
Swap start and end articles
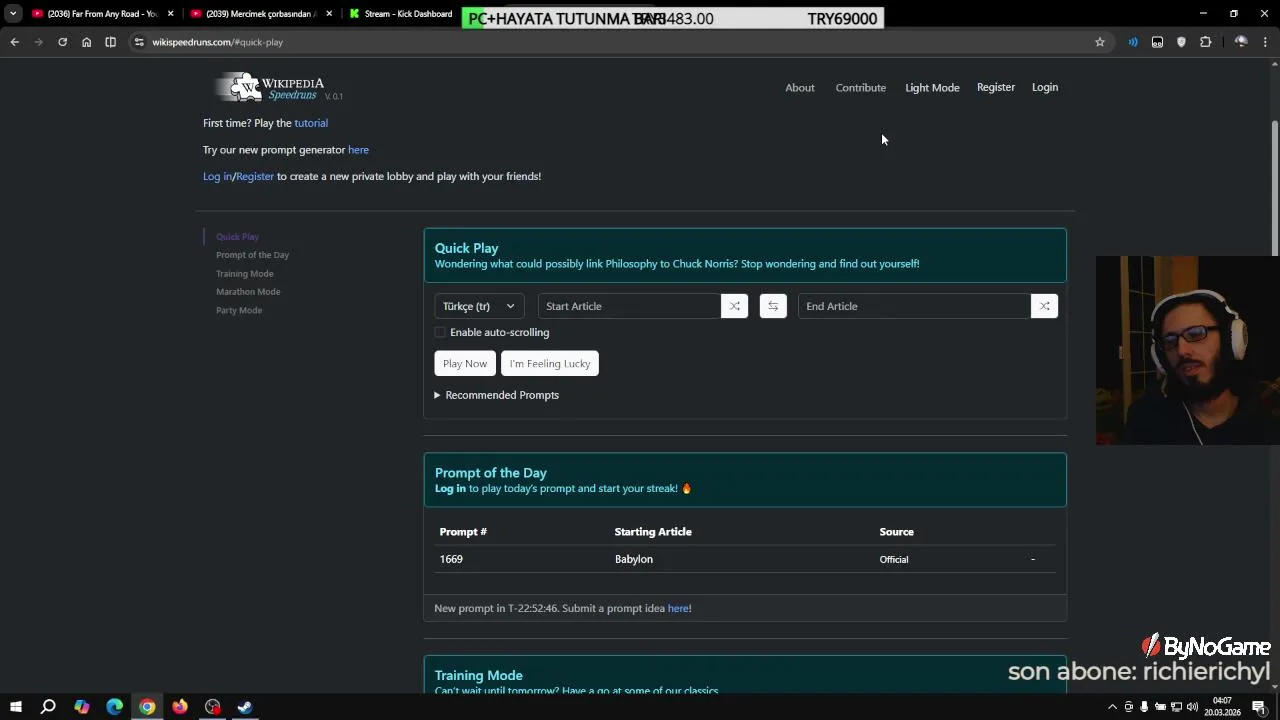point(773,306)
